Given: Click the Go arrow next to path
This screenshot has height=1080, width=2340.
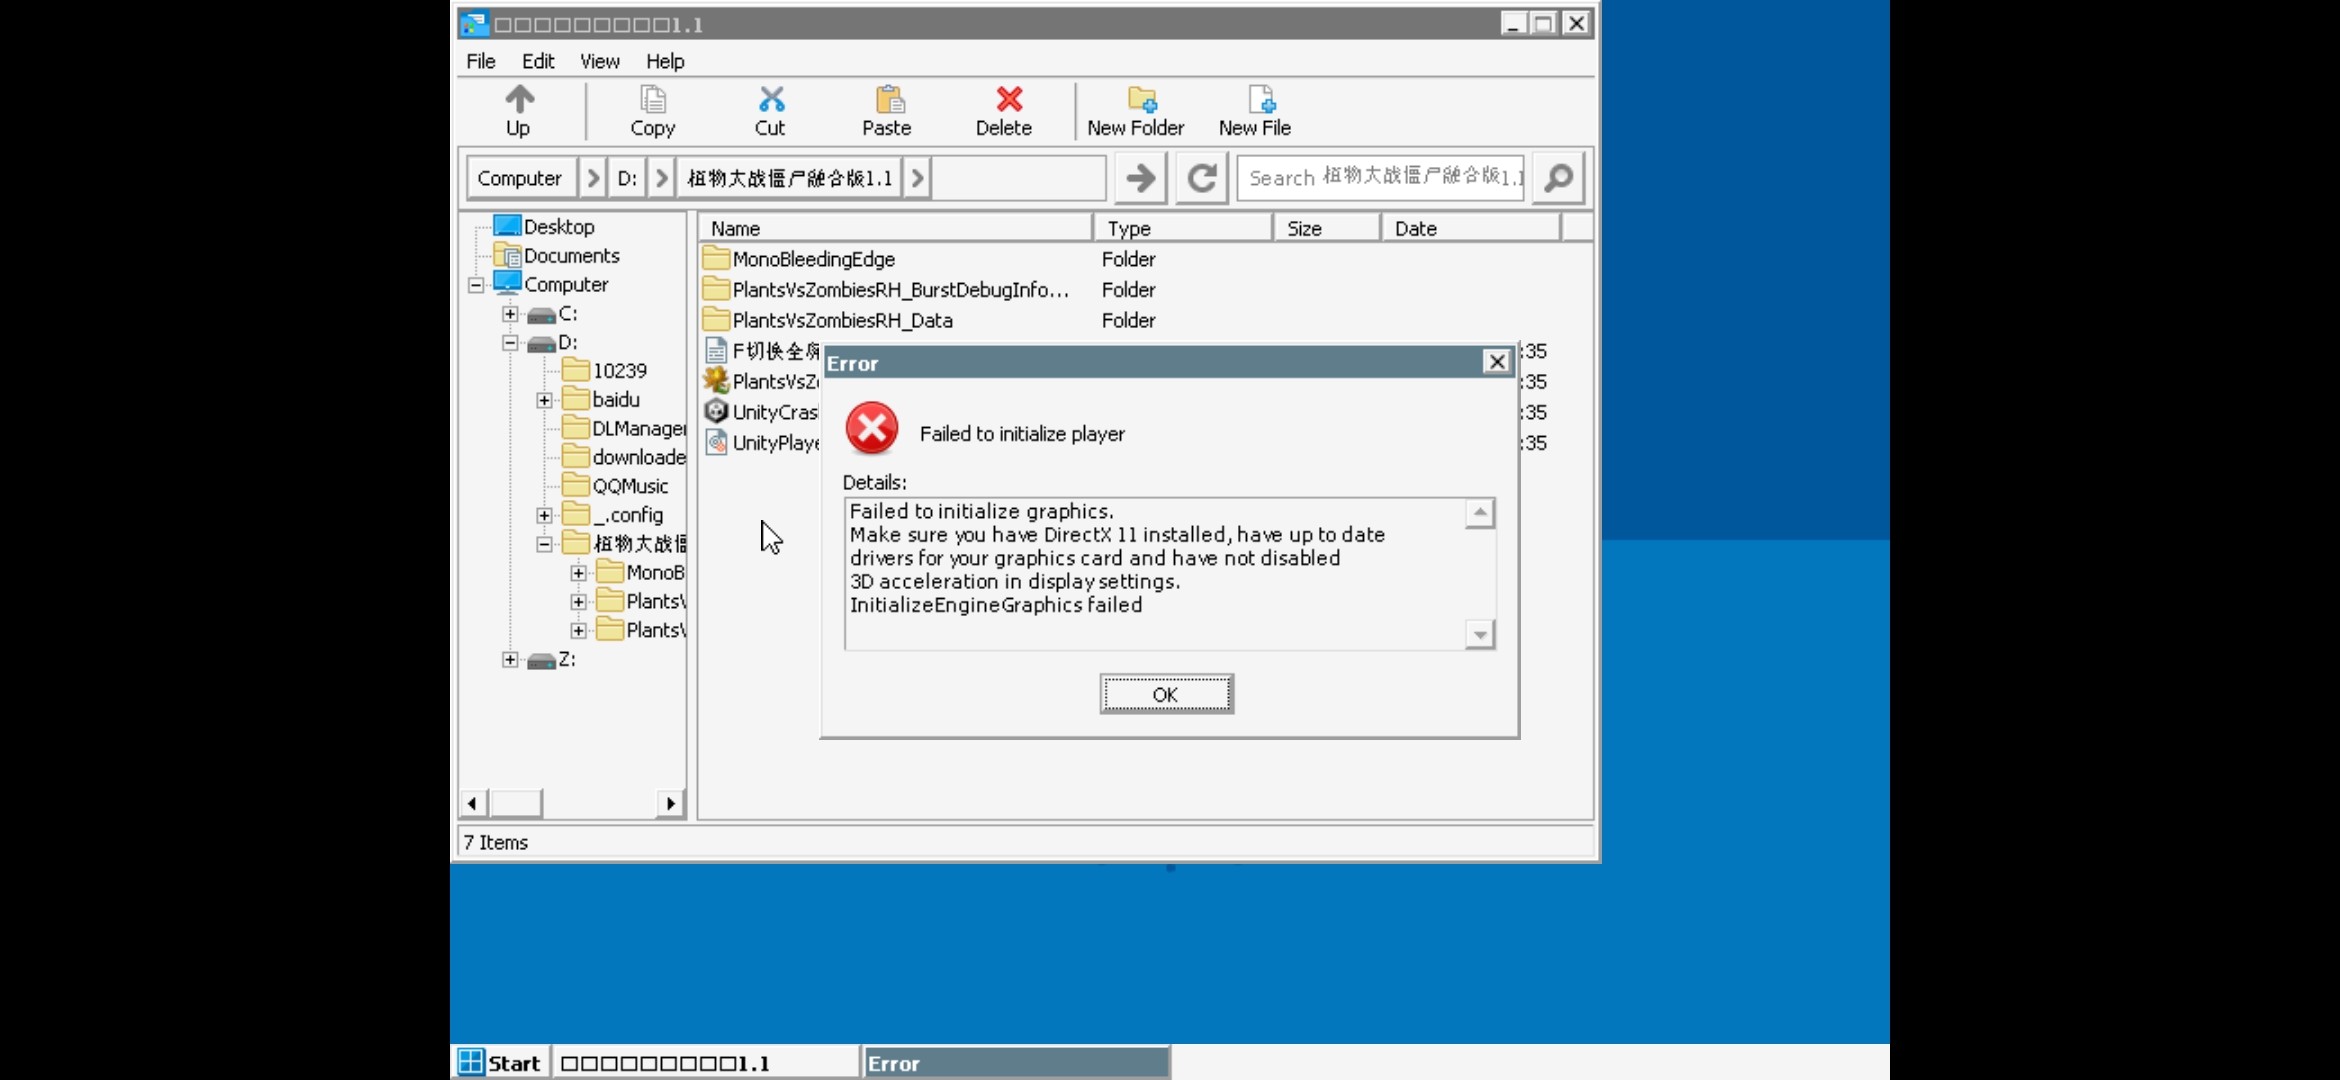Looking at the screenshot, I should [x=1140, y=178].
